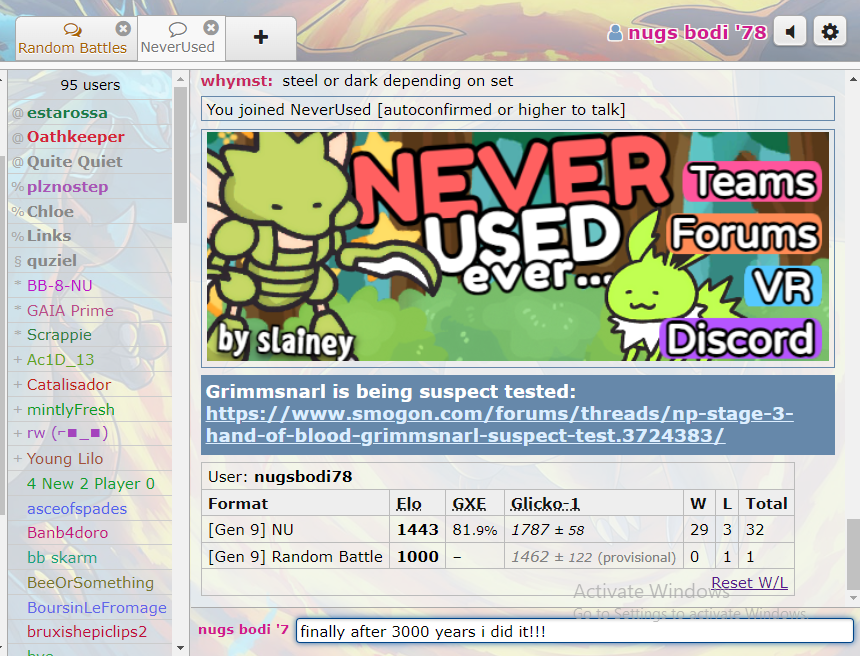Screen dimensions: 860x656
Task: Select user BoursinLeFromage in user list
Action: 90,608
